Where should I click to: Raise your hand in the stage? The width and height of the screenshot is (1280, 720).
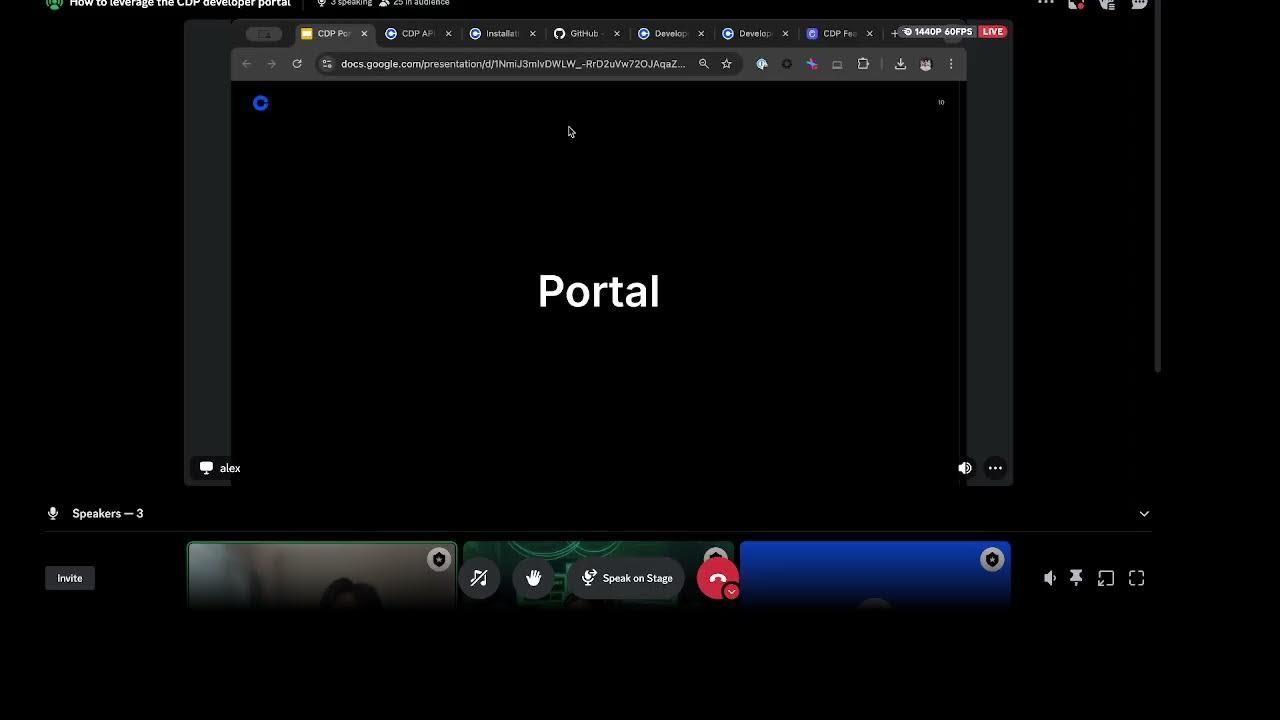coord(533,577)
